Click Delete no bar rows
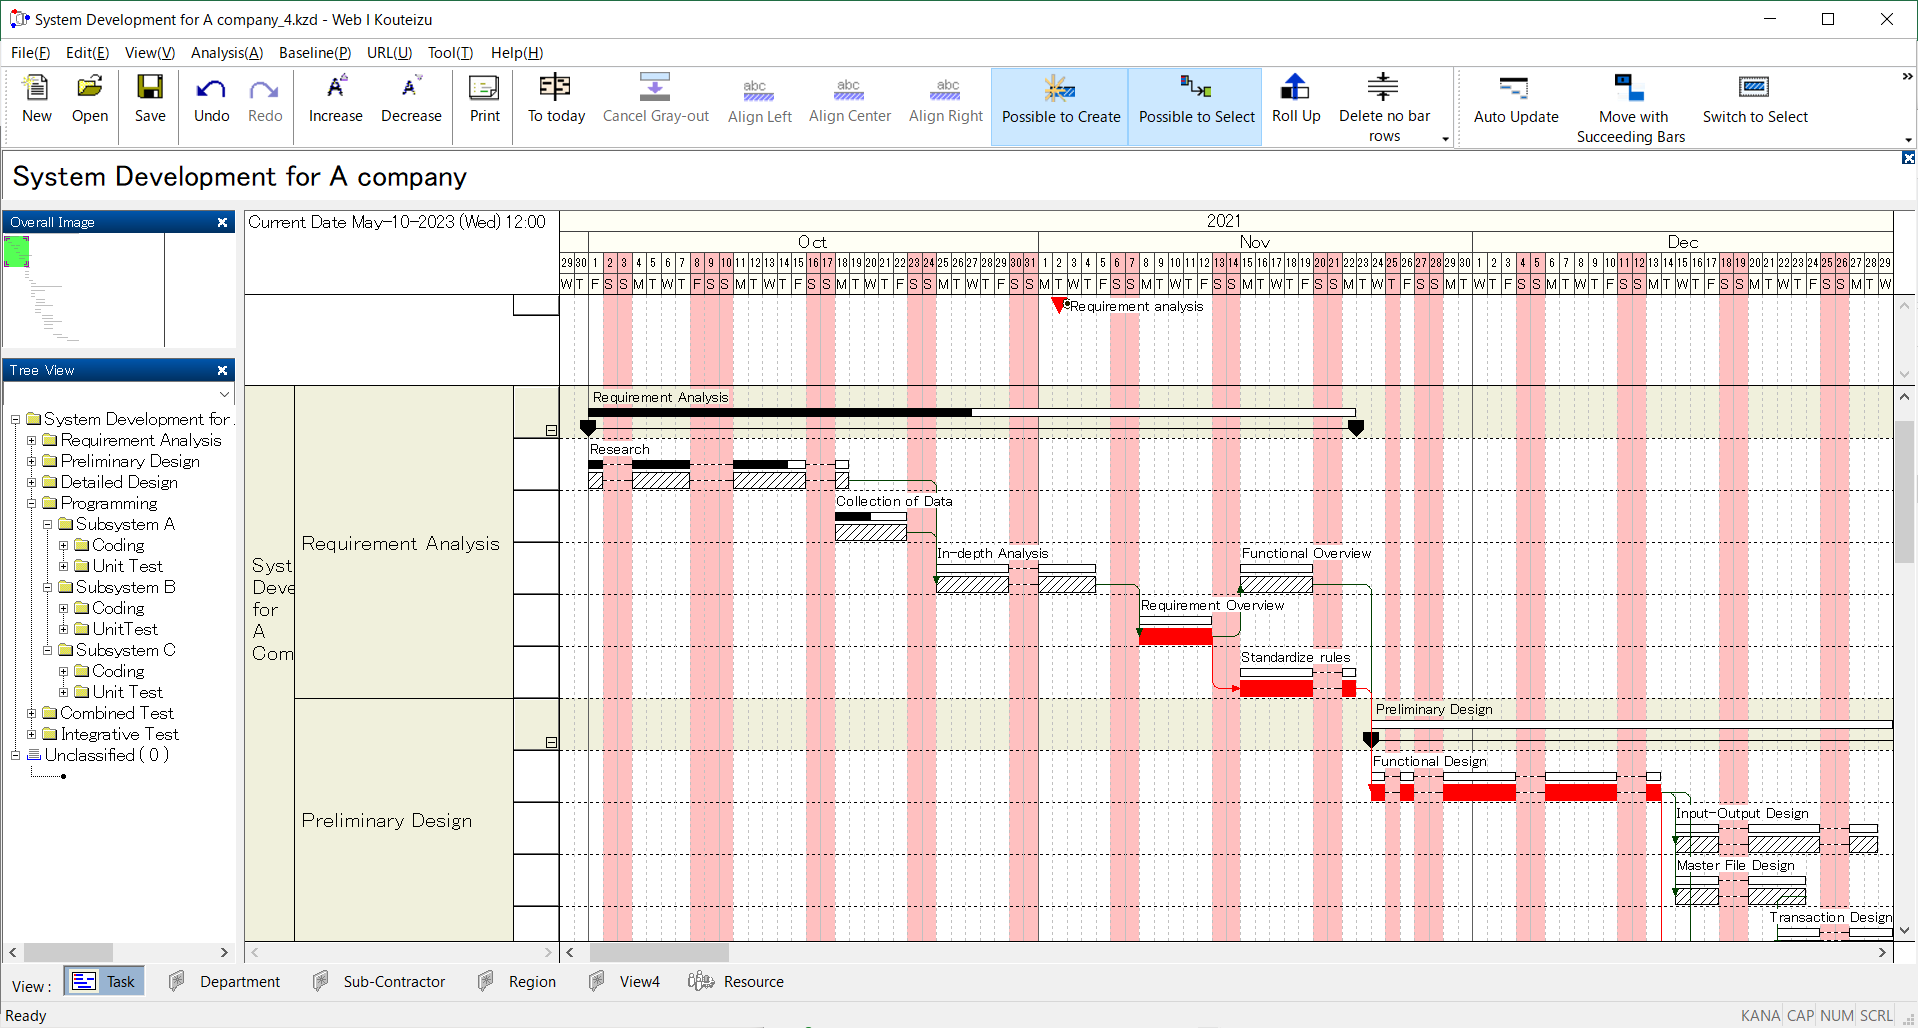 (1384, 108)
